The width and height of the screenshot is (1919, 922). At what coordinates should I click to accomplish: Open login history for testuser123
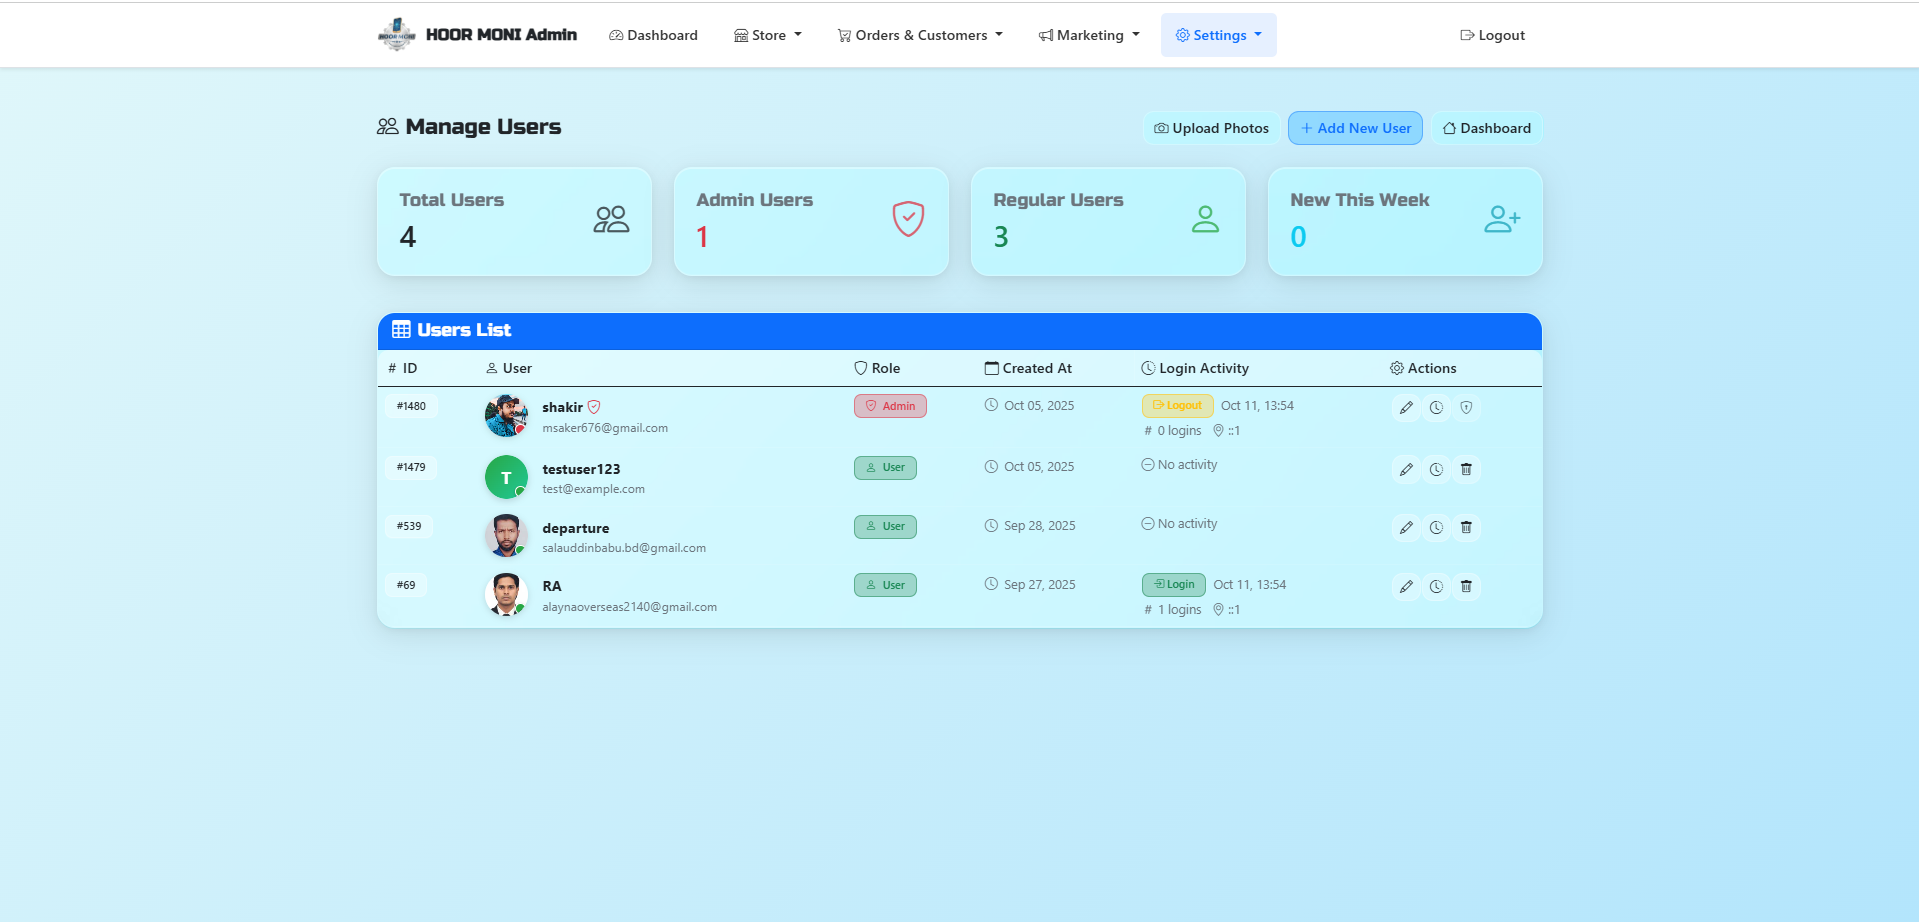(1436, 469)
